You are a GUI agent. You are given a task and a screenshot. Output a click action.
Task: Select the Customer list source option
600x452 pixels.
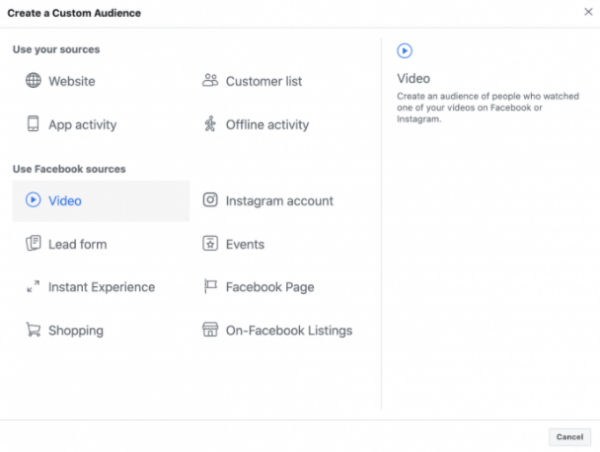coord(264,81)
